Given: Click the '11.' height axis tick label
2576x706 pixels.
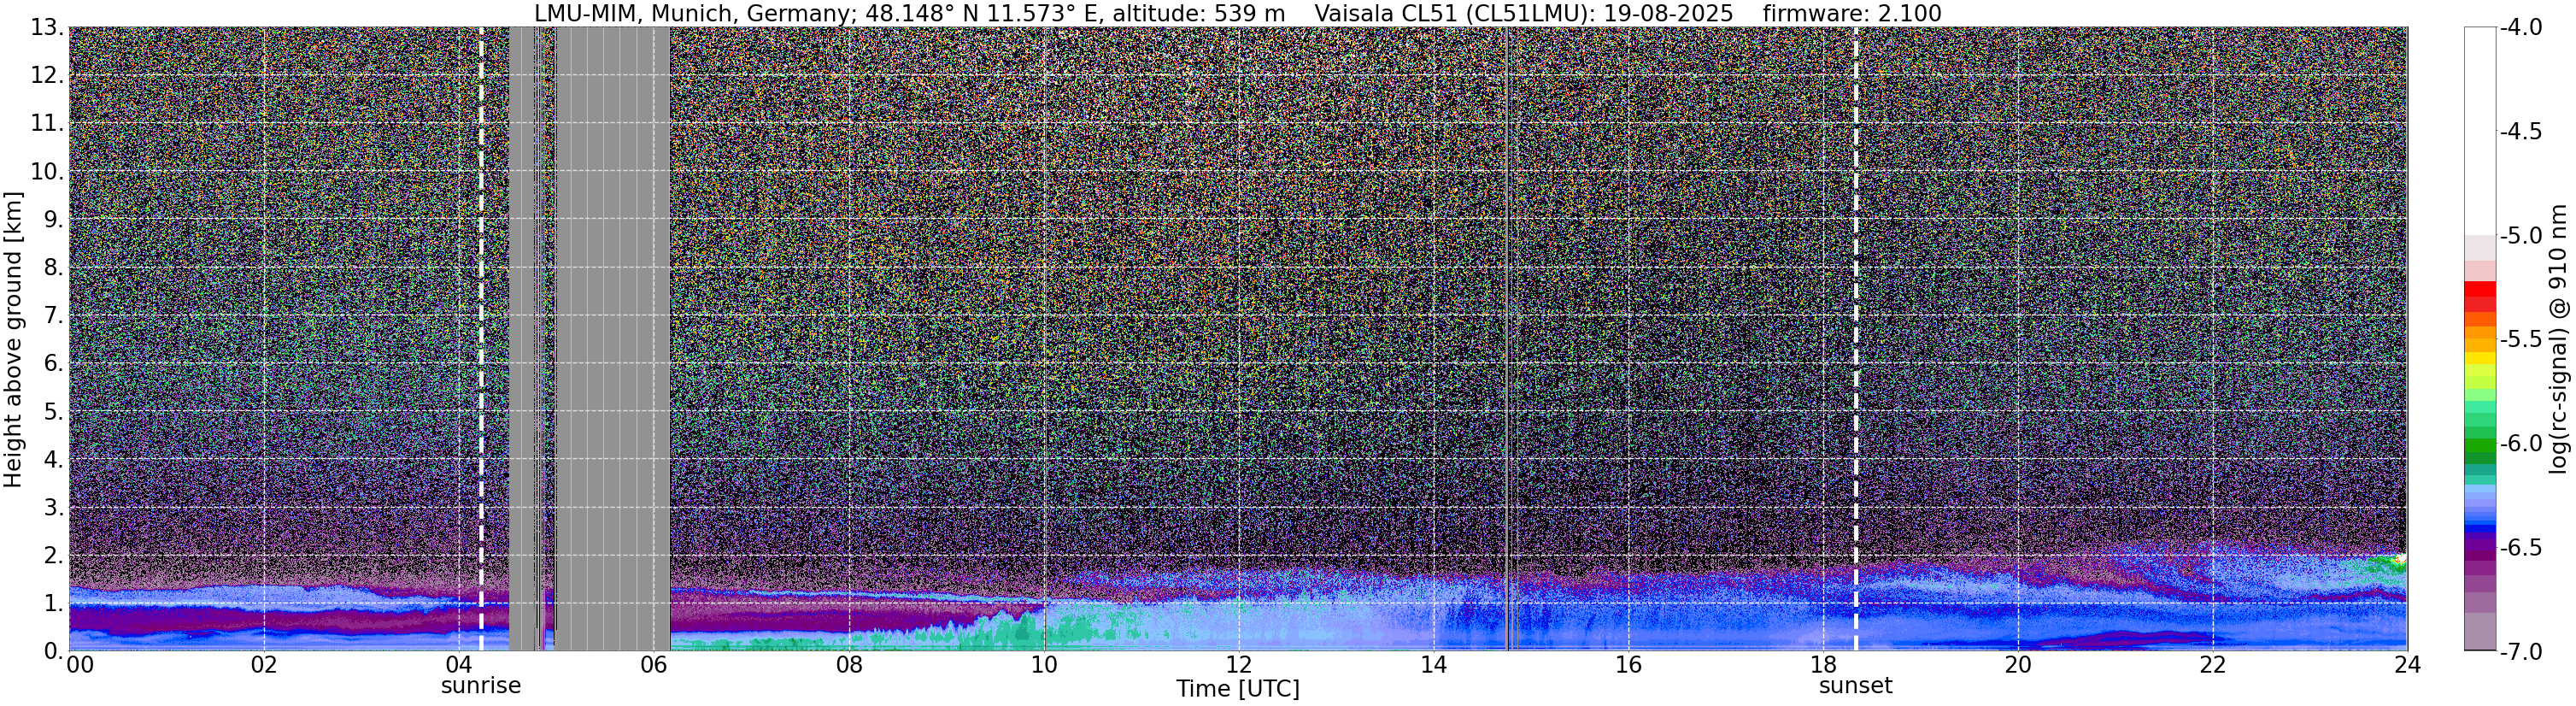Looking at the screenshot, I should (x=47, y=123).
